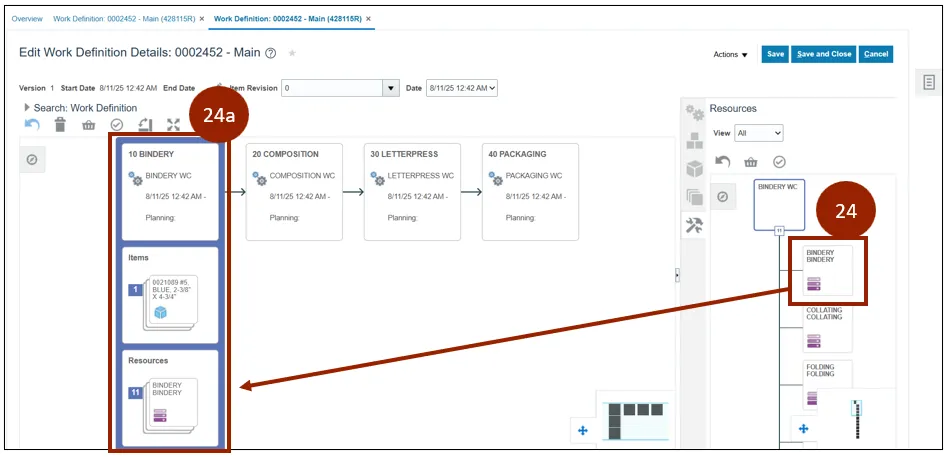Click the Save and Close button

tap(824, 54)
